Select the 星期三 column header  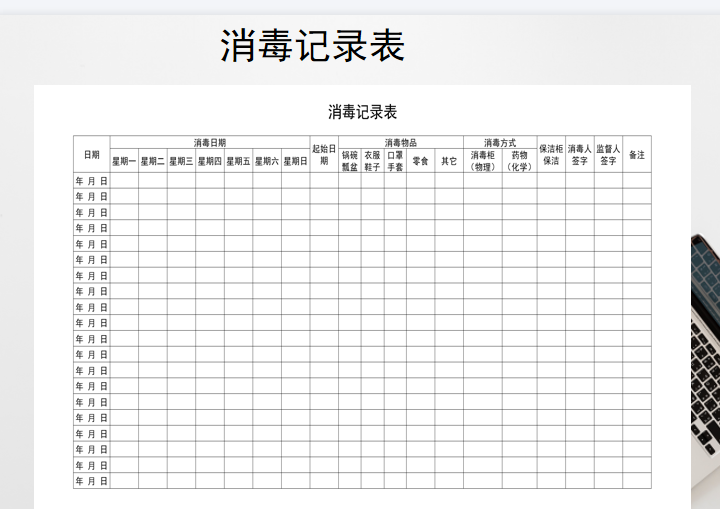coord(181,161)
